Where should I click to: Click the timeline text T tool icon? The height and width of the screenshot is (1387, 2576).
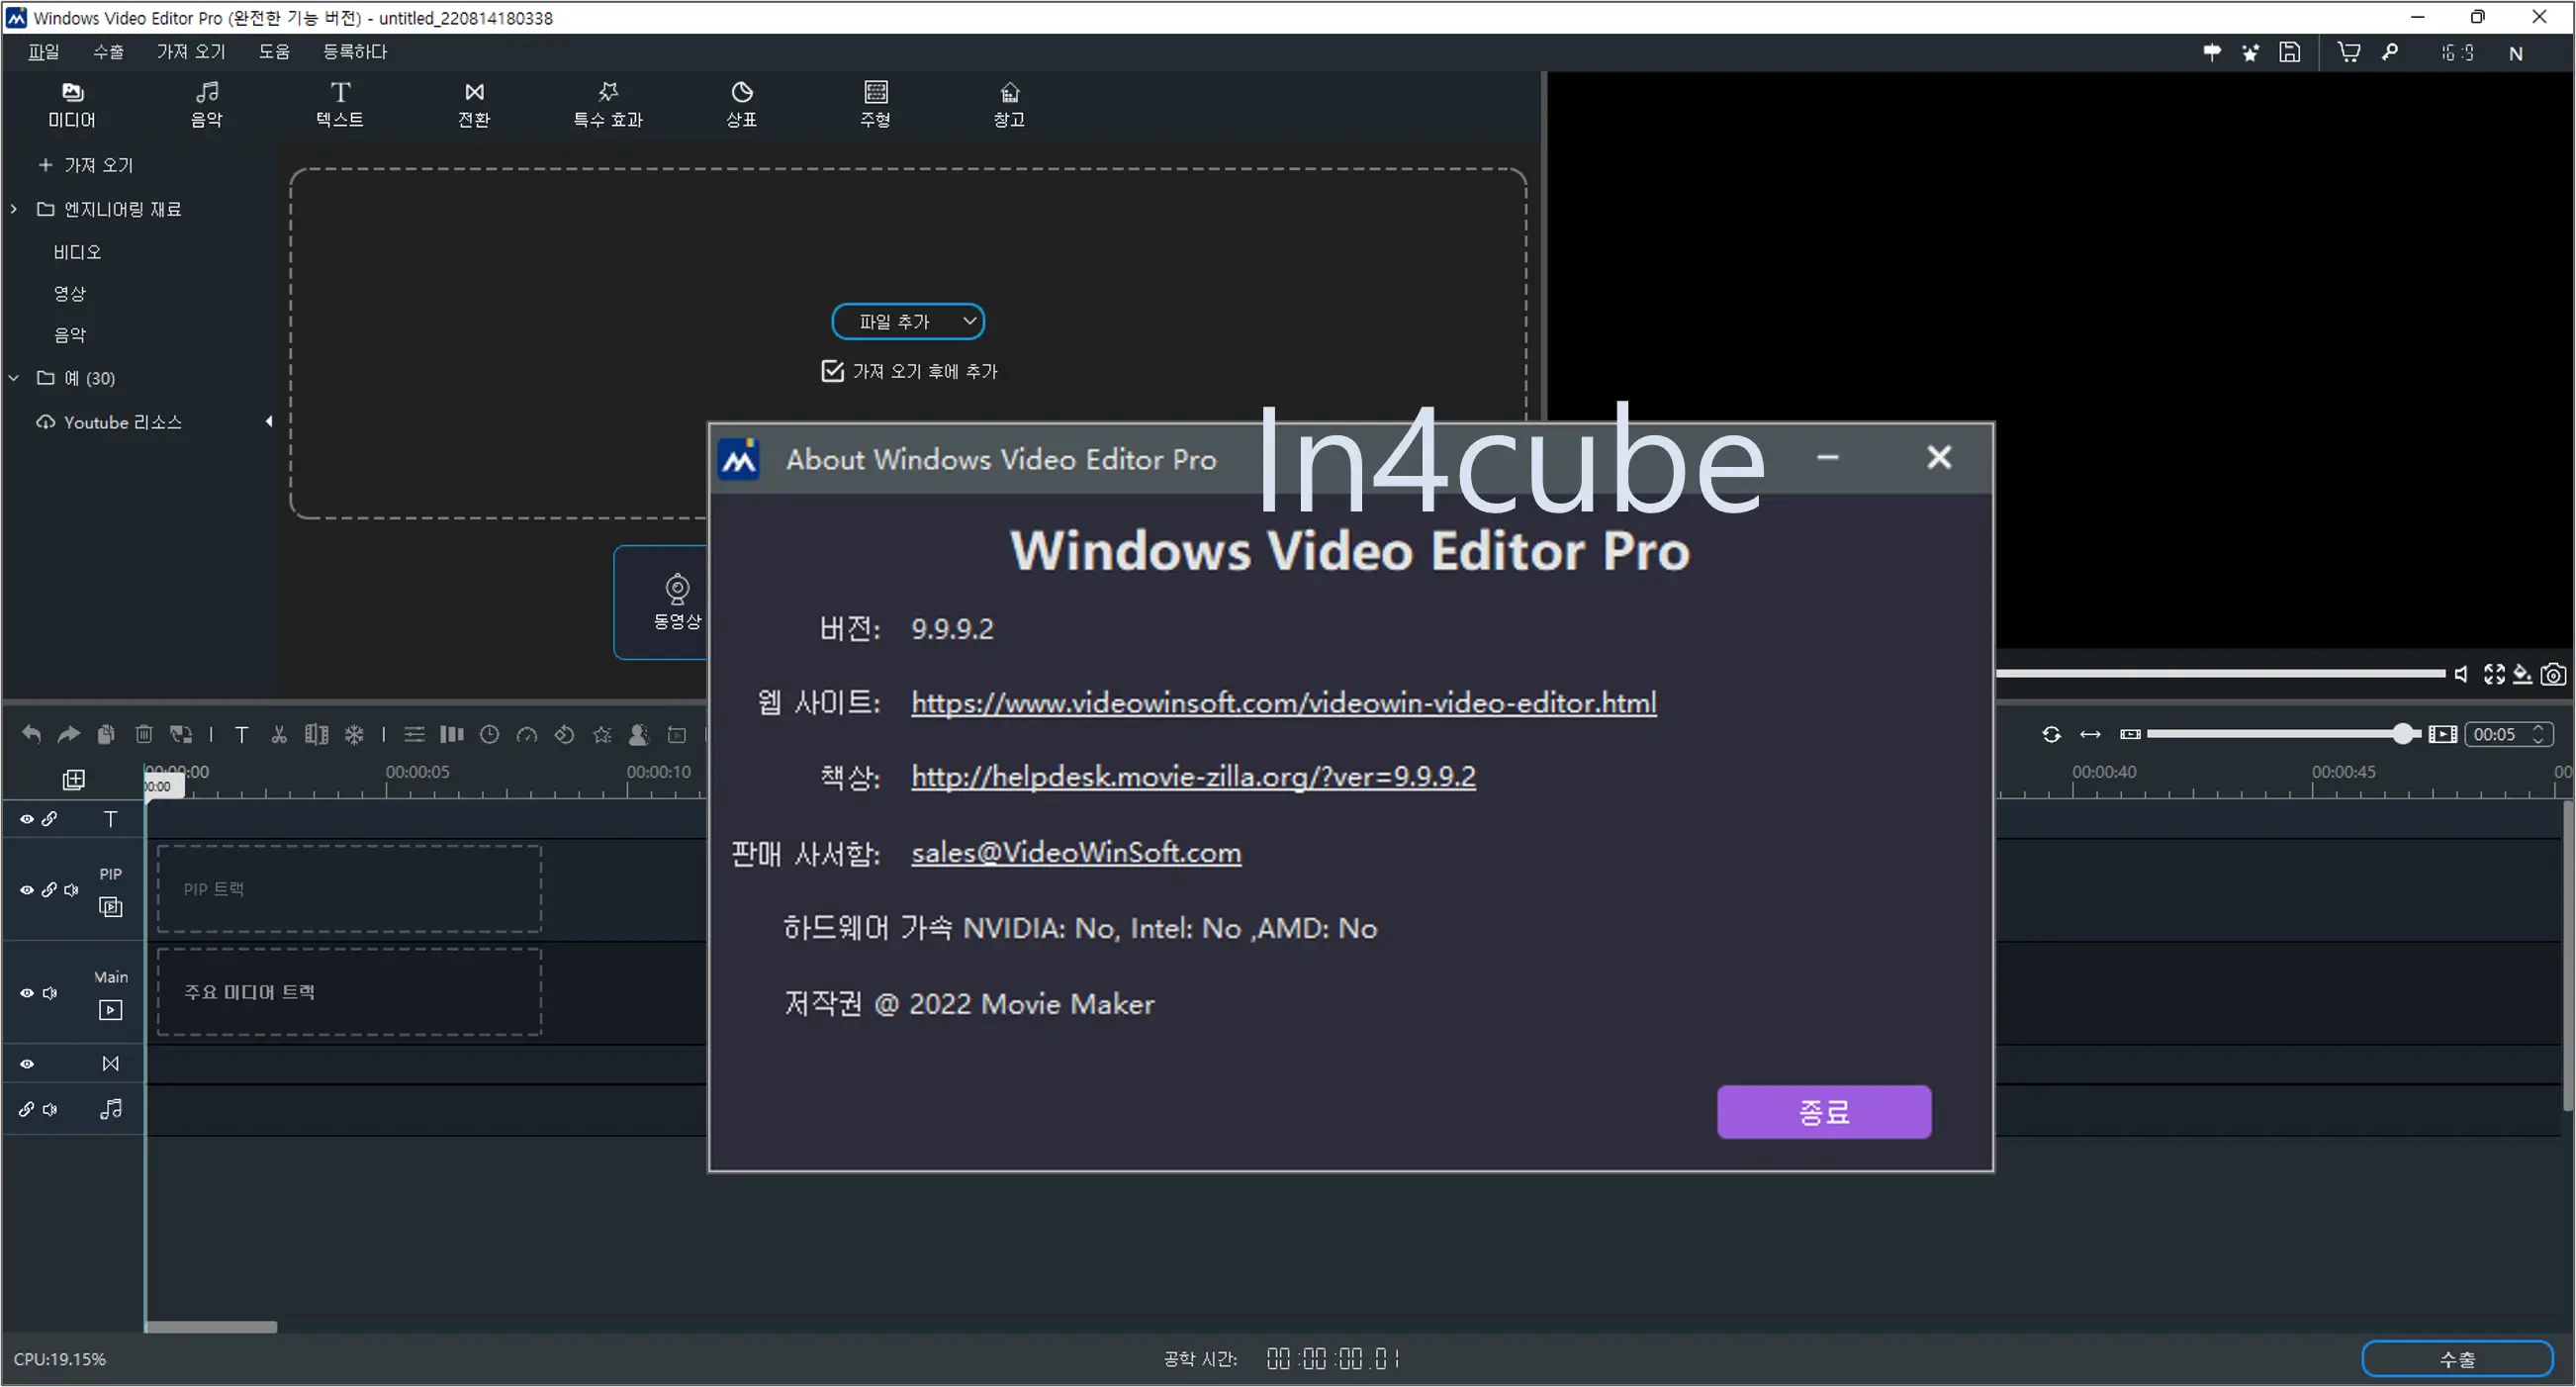click(241, 735)
